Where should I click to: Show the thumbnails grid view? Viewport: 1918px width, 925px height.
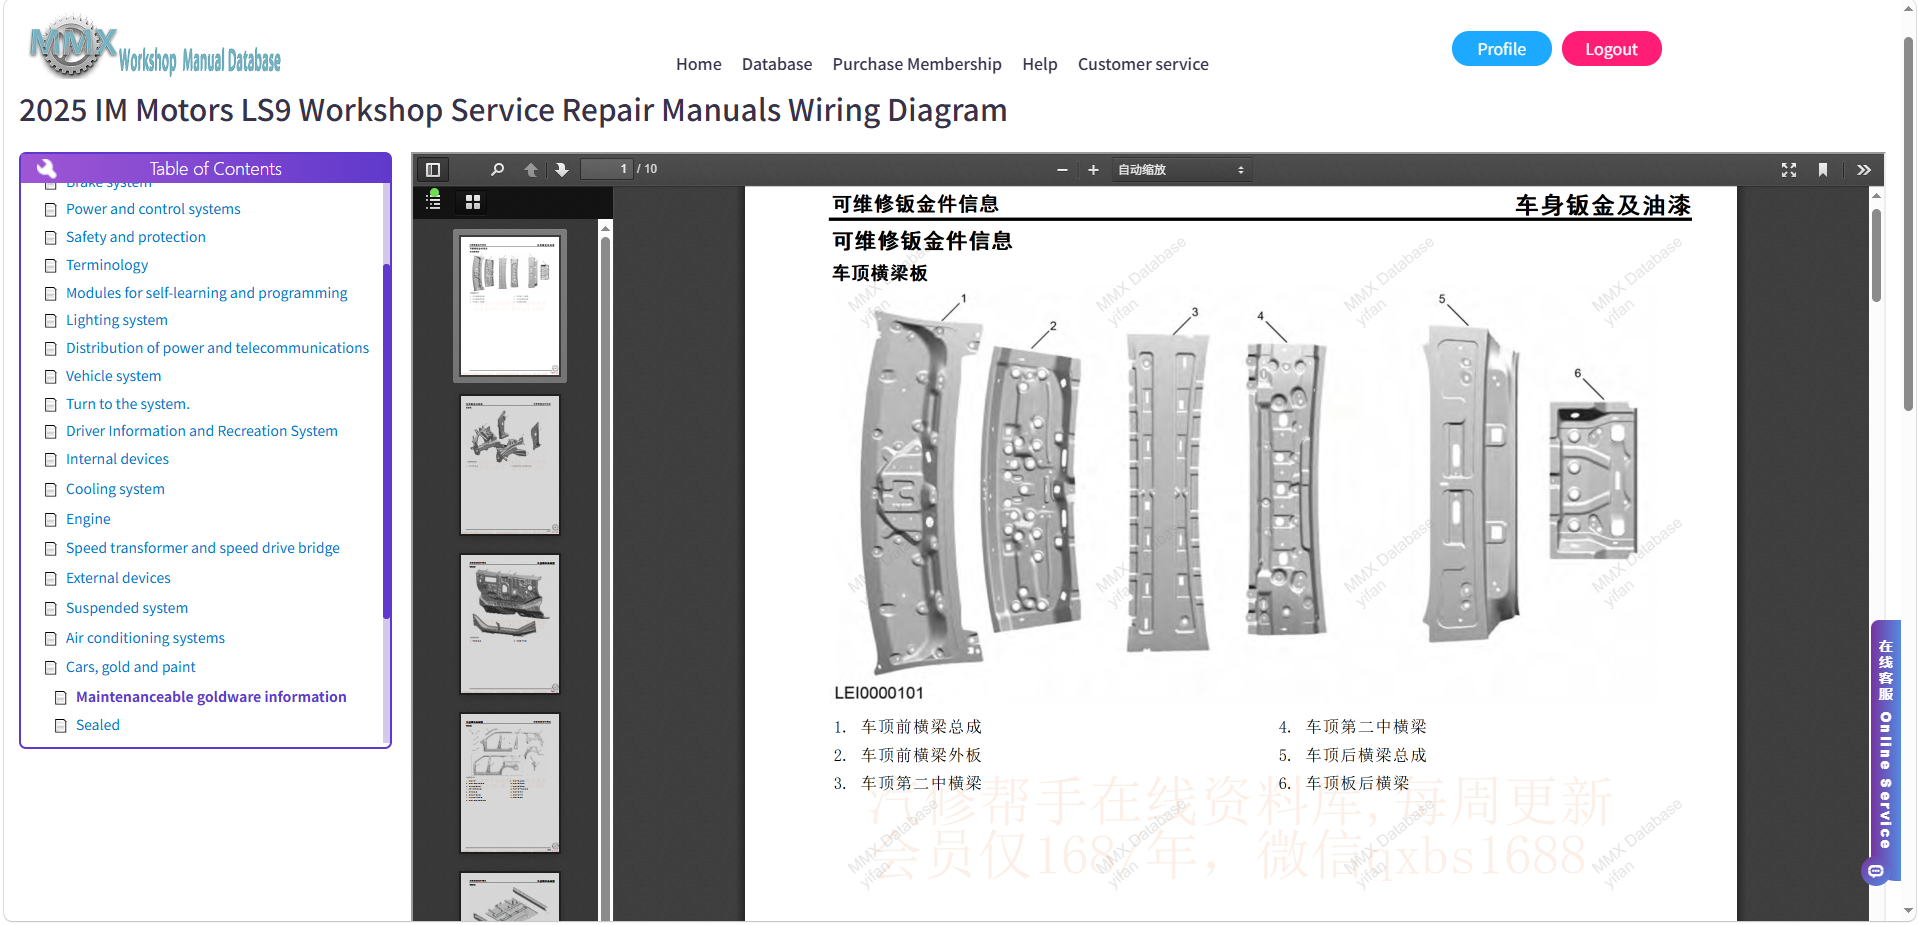point(473,202)
